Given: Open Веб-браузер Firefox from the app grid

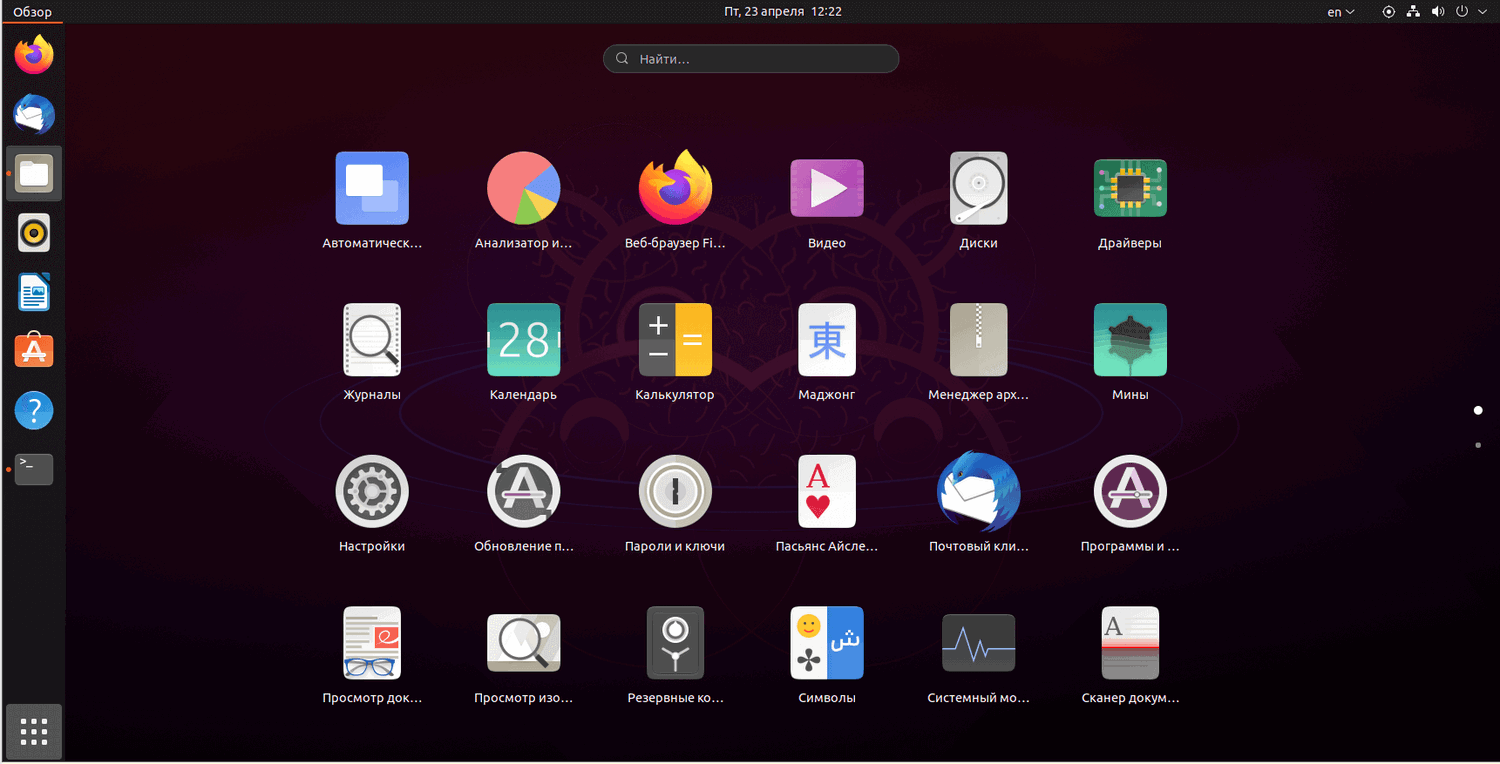Looking at the screenshot, I should (675, 188).
